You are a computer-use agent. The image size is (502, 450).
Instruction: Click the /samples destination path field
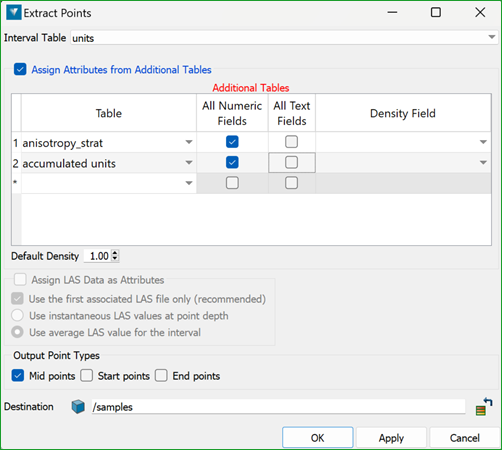(278, 407)
